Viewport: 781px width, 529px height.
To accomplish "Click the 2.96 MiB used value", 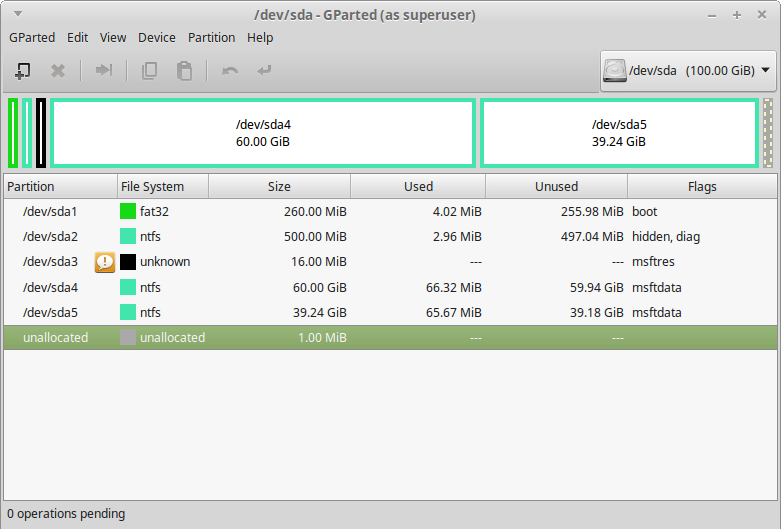I will [457, 237].
